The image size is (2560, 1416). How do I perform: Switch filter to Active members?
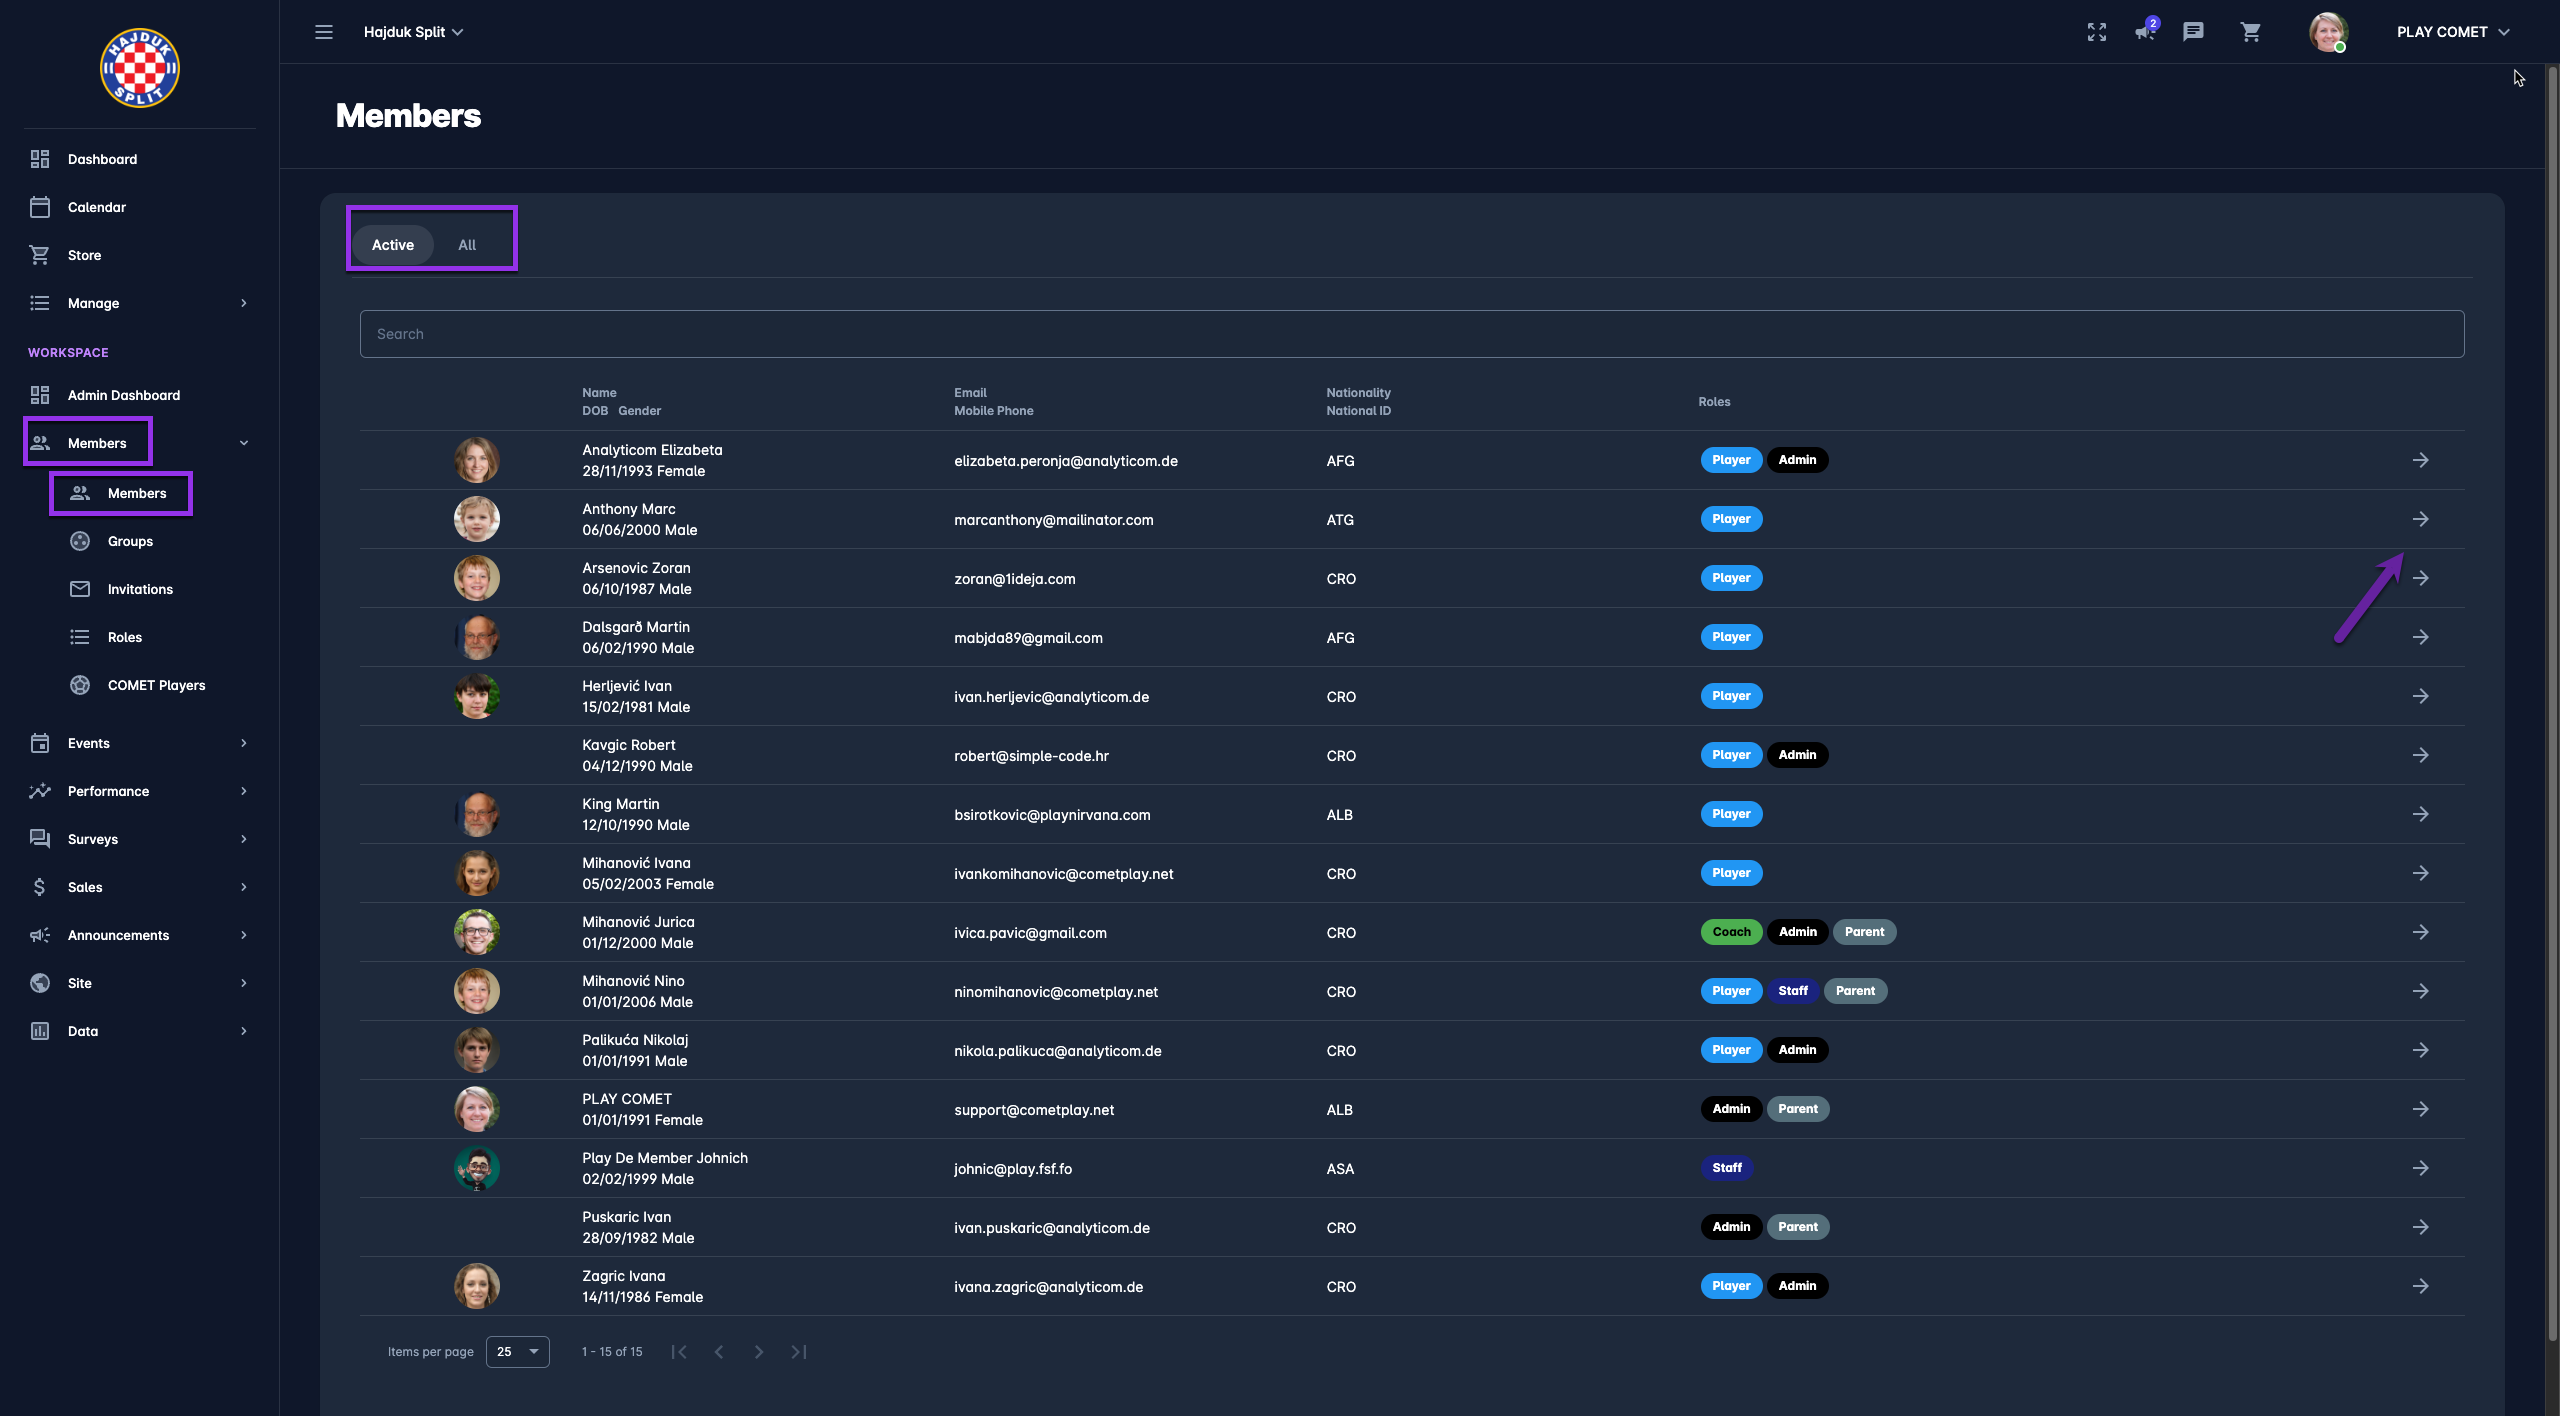(x=393, y=245)
